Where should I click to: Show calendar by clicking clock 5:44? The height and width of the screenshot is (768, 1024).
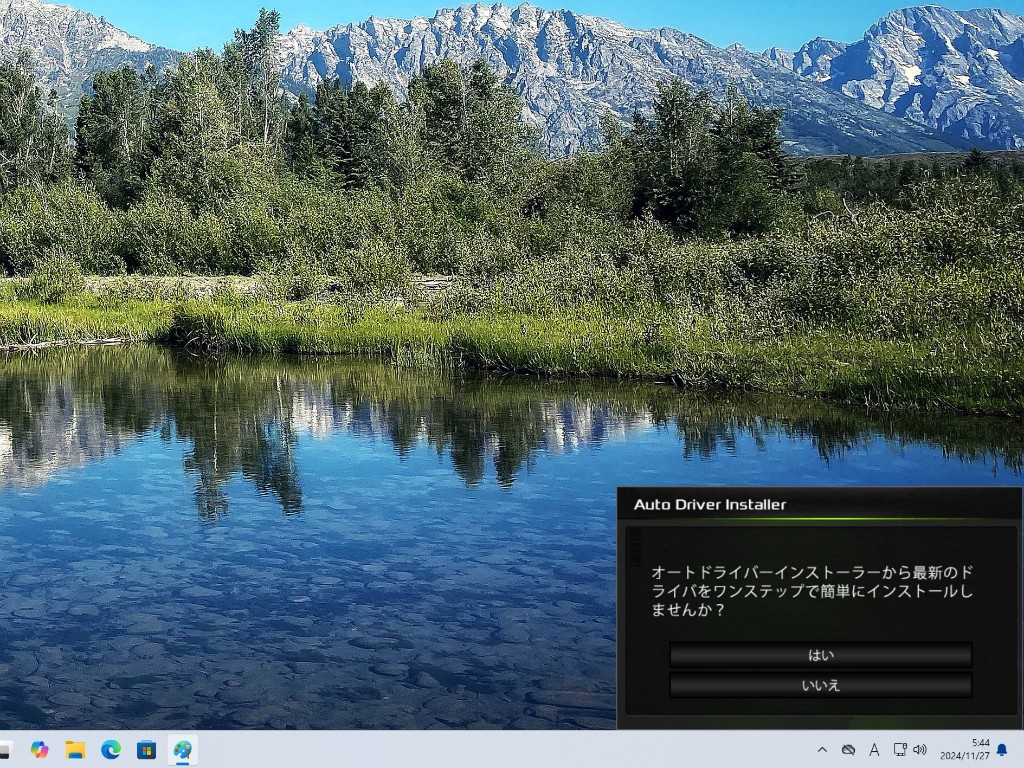(x=965, y=749)
